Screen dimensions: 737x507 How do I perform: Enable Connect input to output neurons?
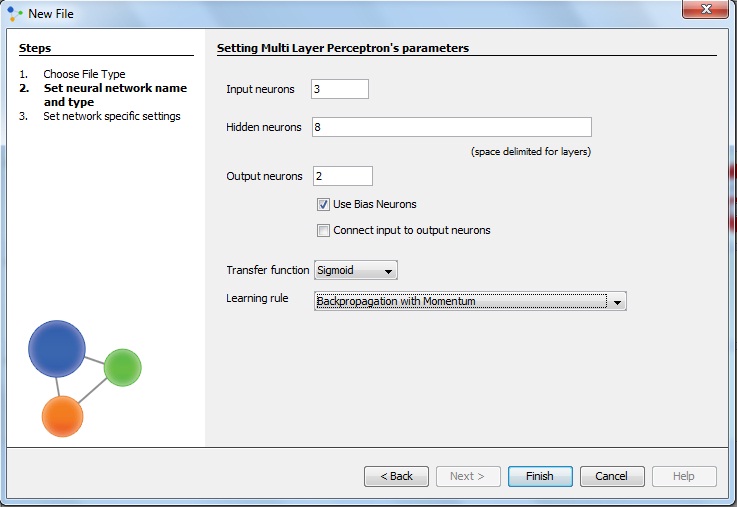click(x=323, y=230)
